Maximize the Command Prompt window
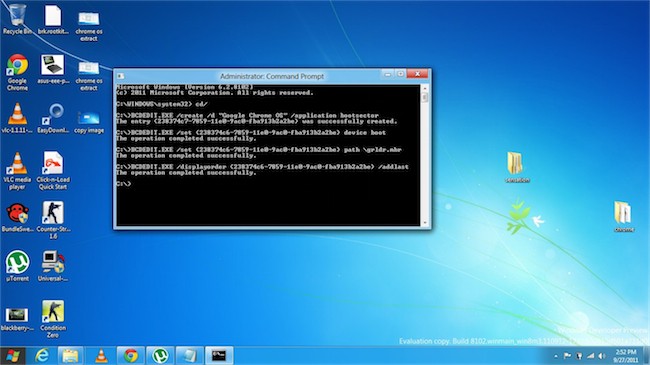This screenshot has height=365, width=650. point(400,74)
